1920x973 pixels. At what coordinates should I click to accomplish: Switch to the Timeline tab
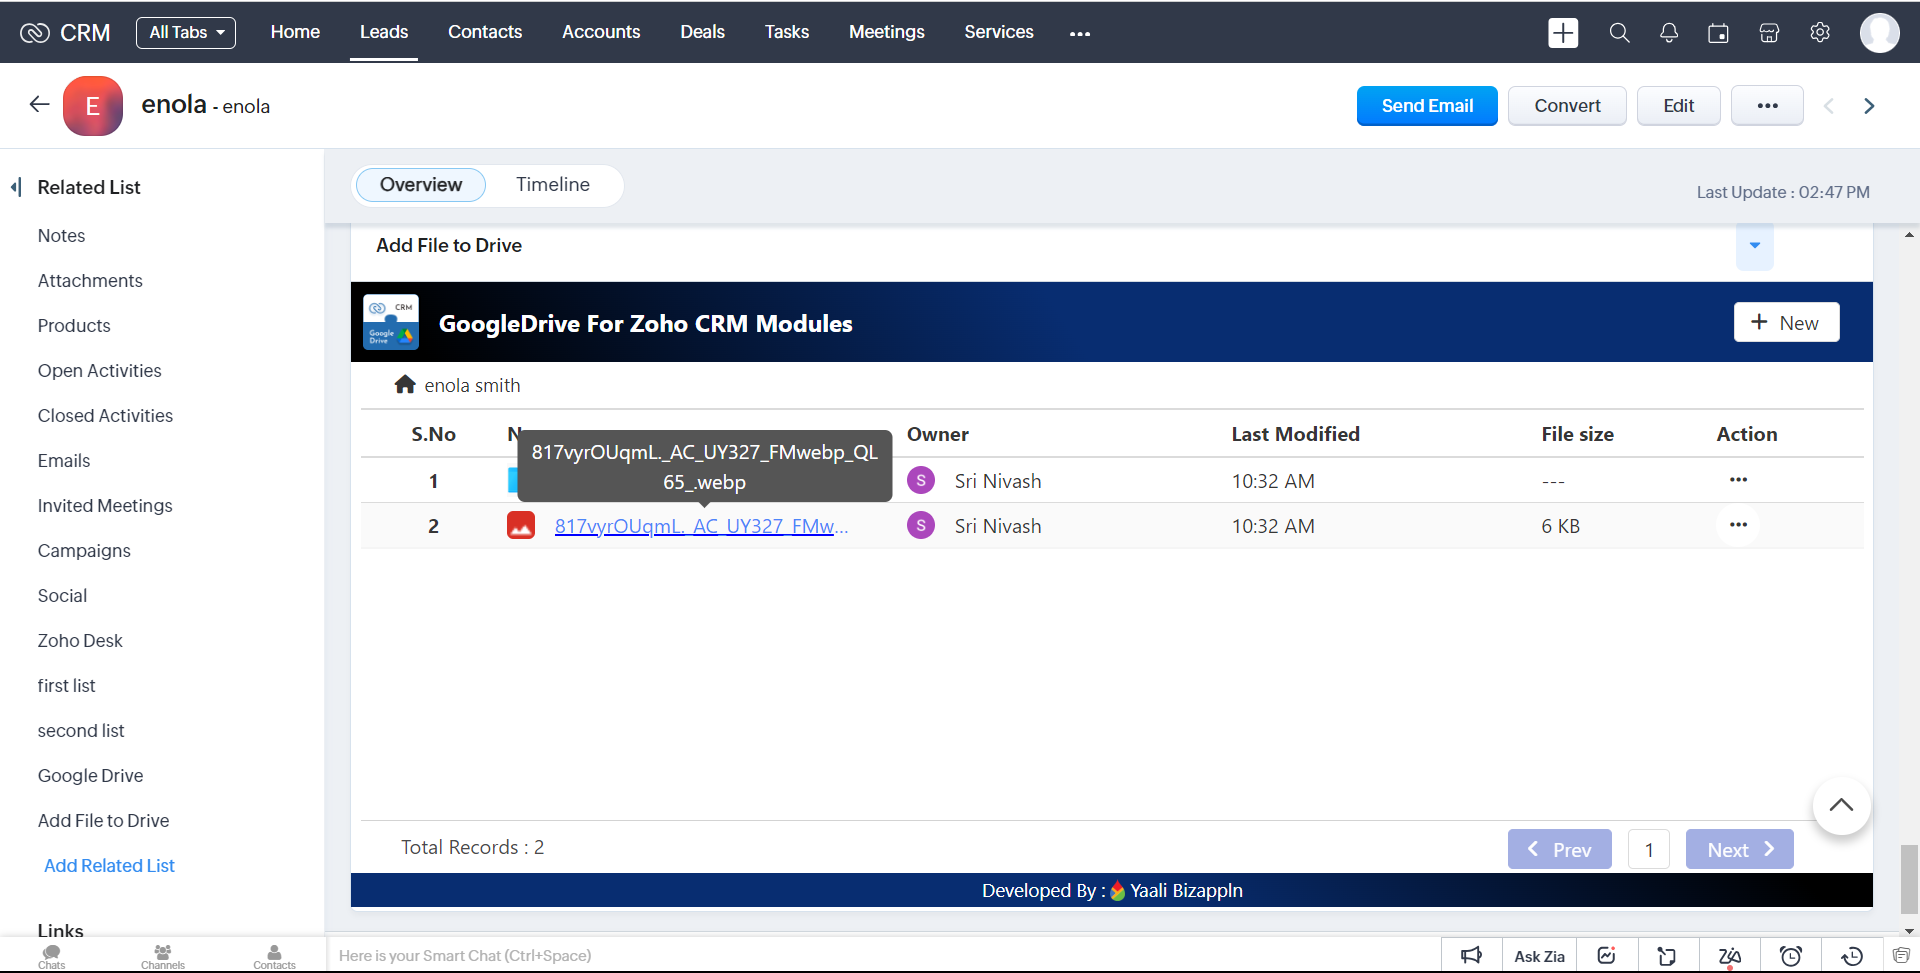pyautogui.click(x=552, y=185)
